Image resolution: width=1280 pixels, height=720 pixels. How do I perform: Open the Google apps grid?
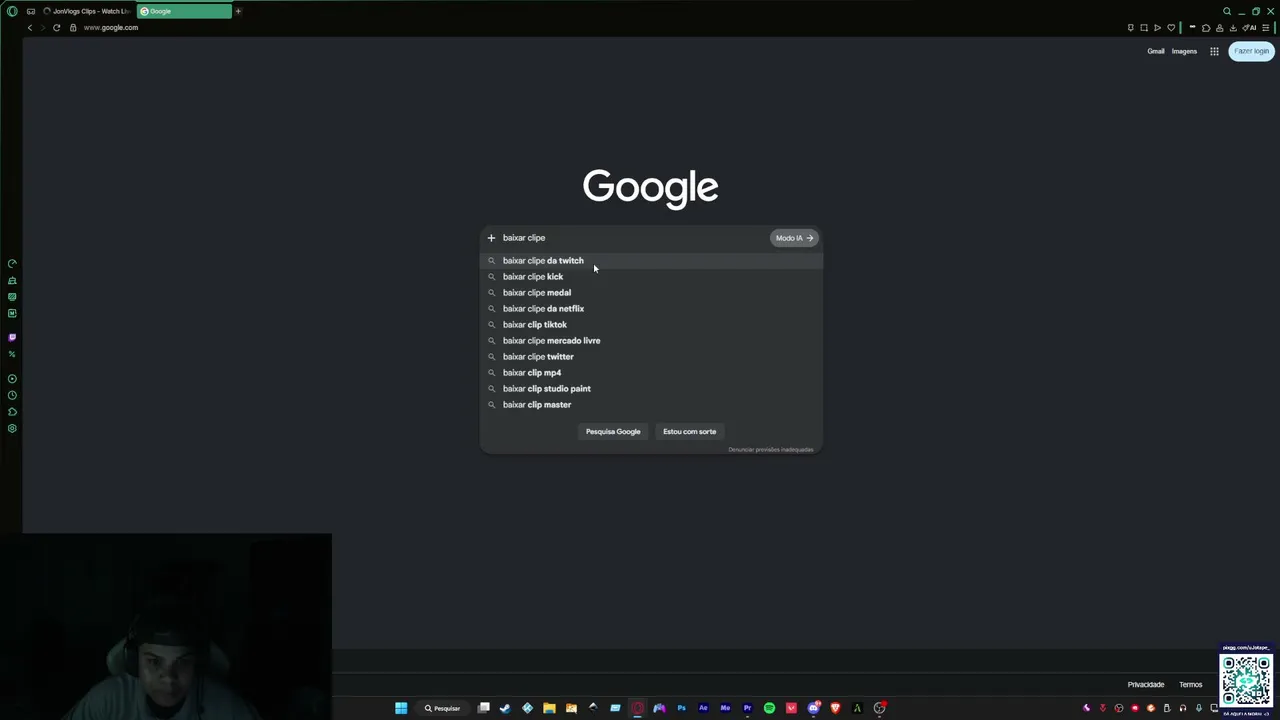click(1214, 51)
